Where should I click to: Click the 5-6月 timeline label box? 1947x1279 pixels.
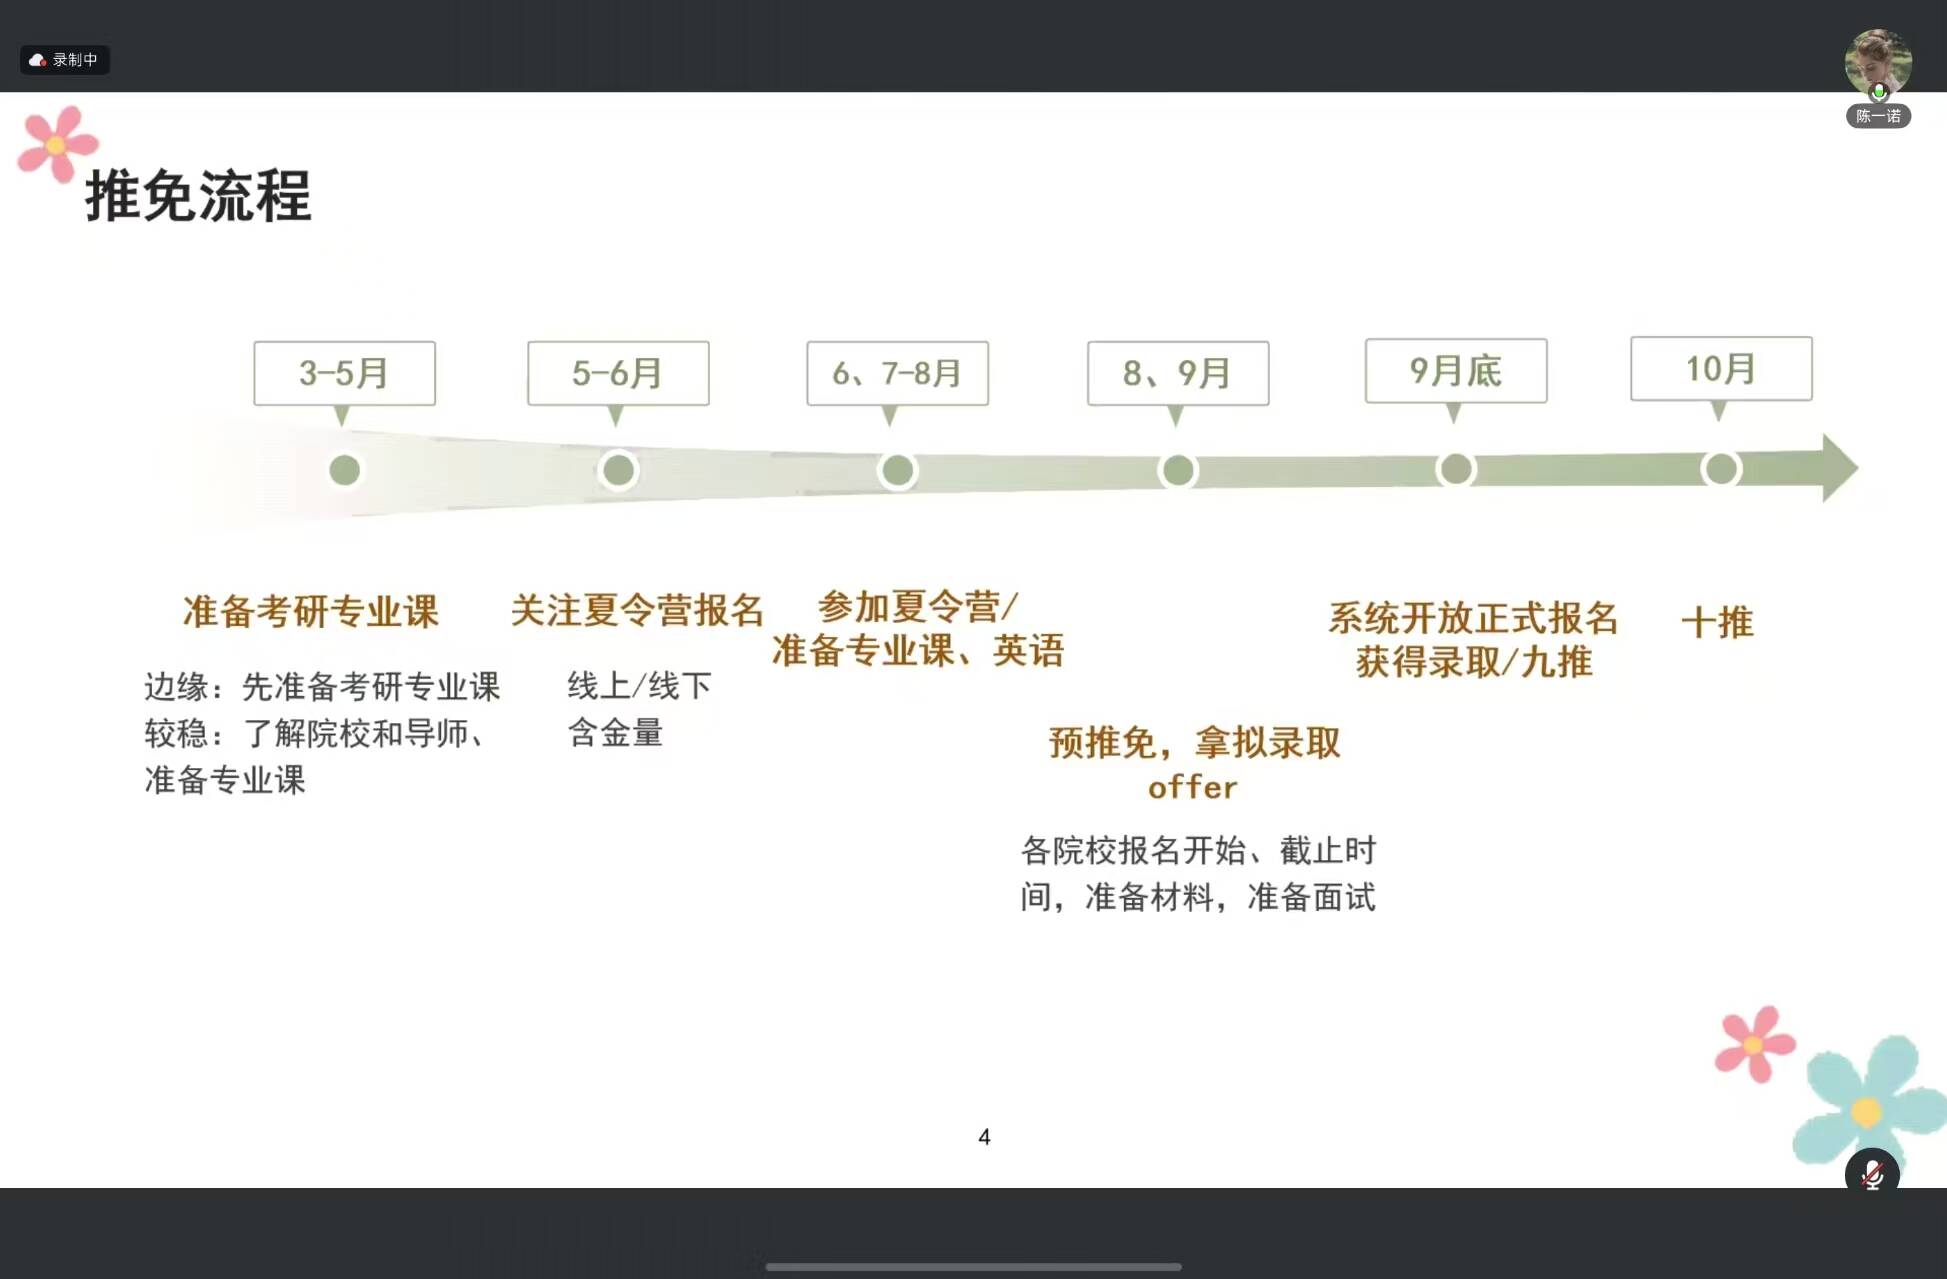point(618,373)
